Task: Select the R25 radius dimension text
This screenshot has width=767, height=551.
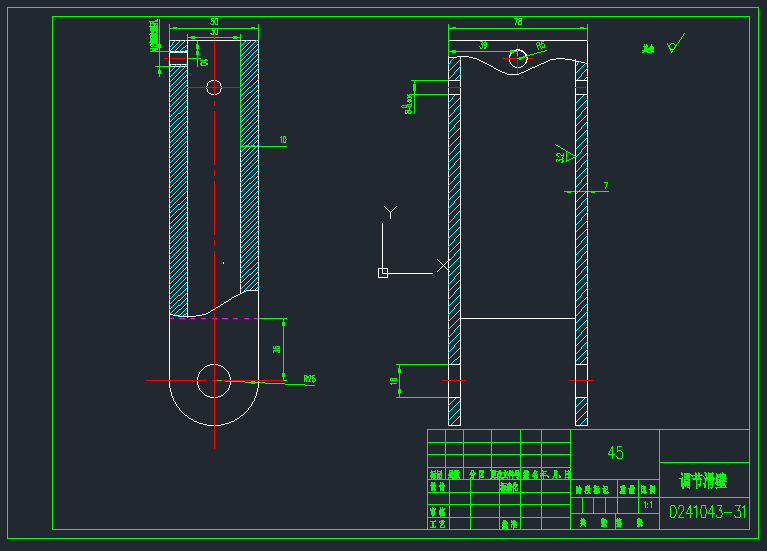Action: [x=310, y=379]
